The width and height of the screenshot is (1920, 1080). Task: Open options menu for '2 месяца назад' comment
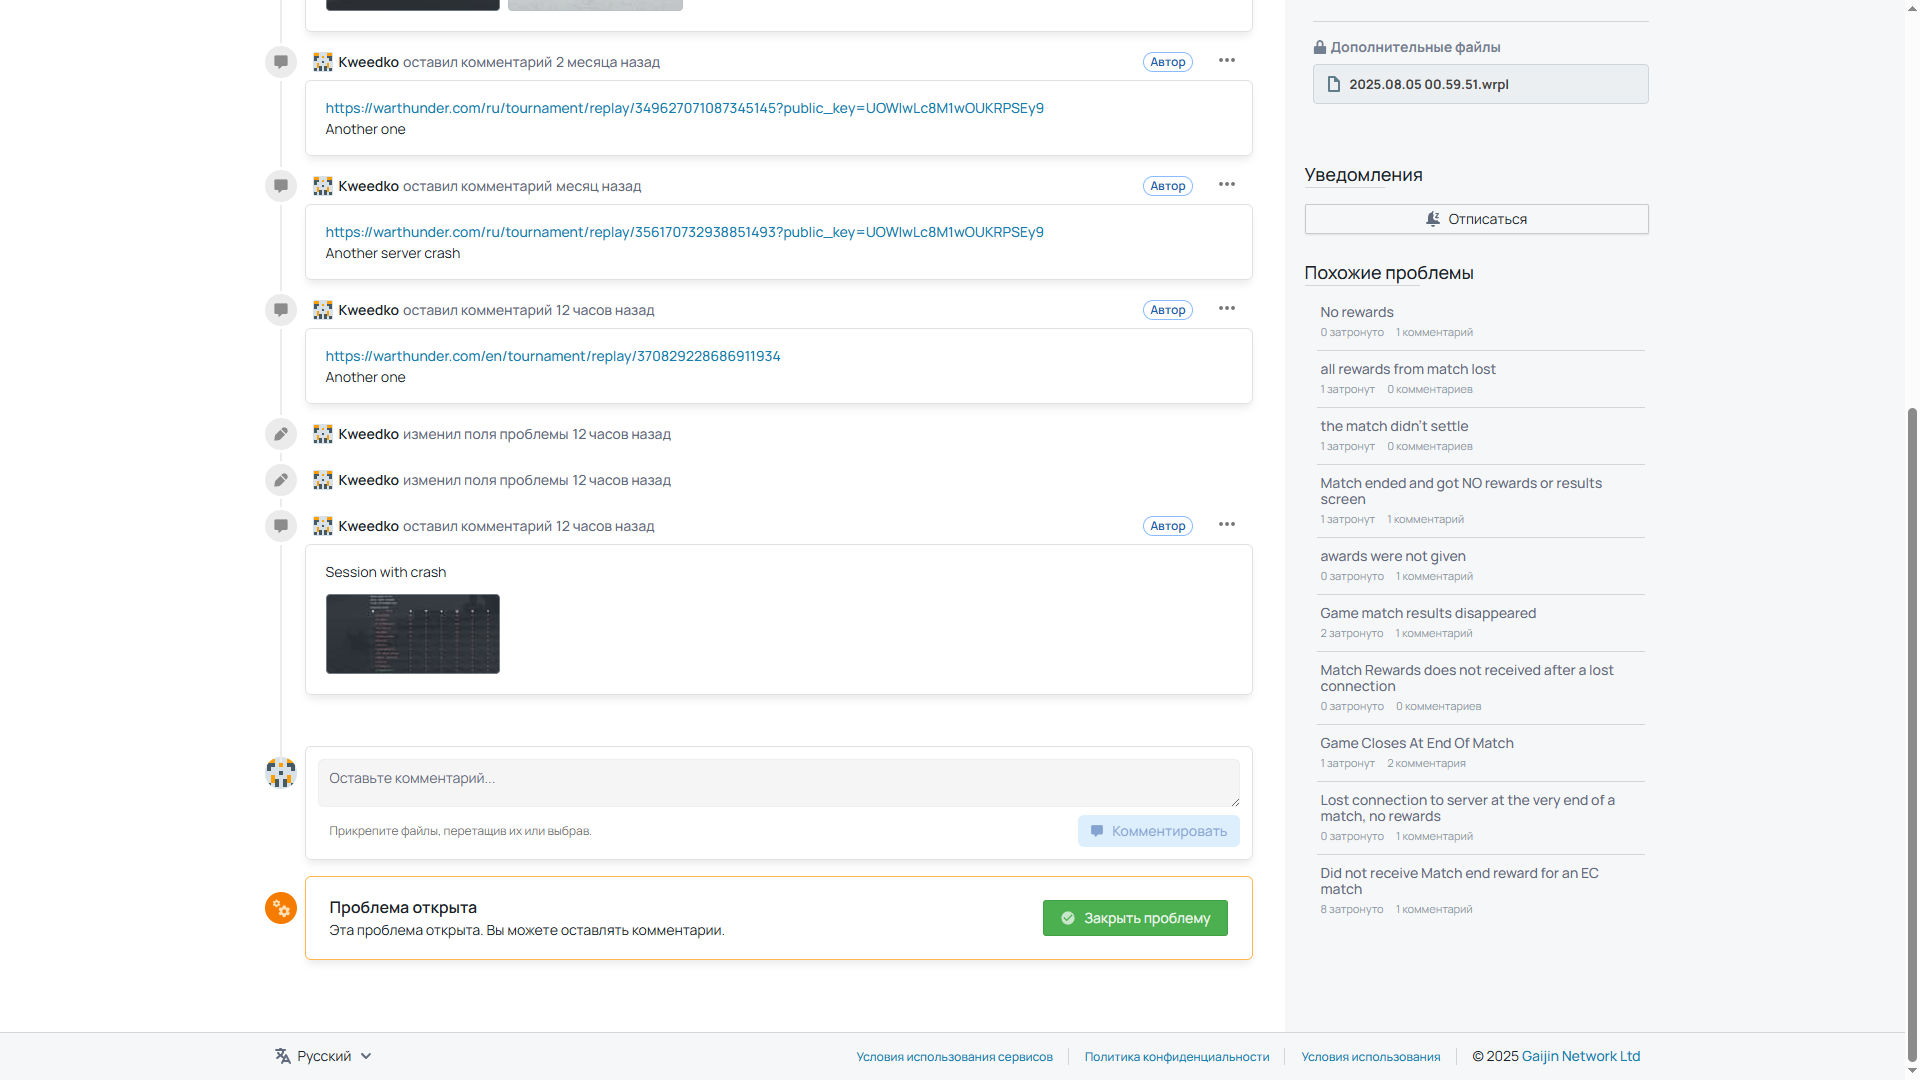click(x=1226, y=61)
